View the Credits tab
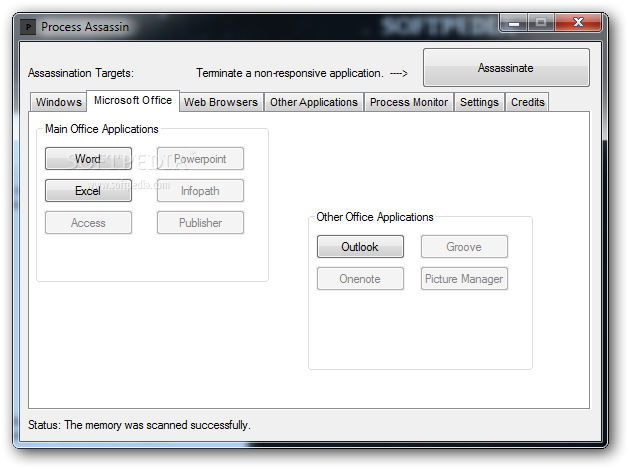The image size is (629, 469). point(528,102)
